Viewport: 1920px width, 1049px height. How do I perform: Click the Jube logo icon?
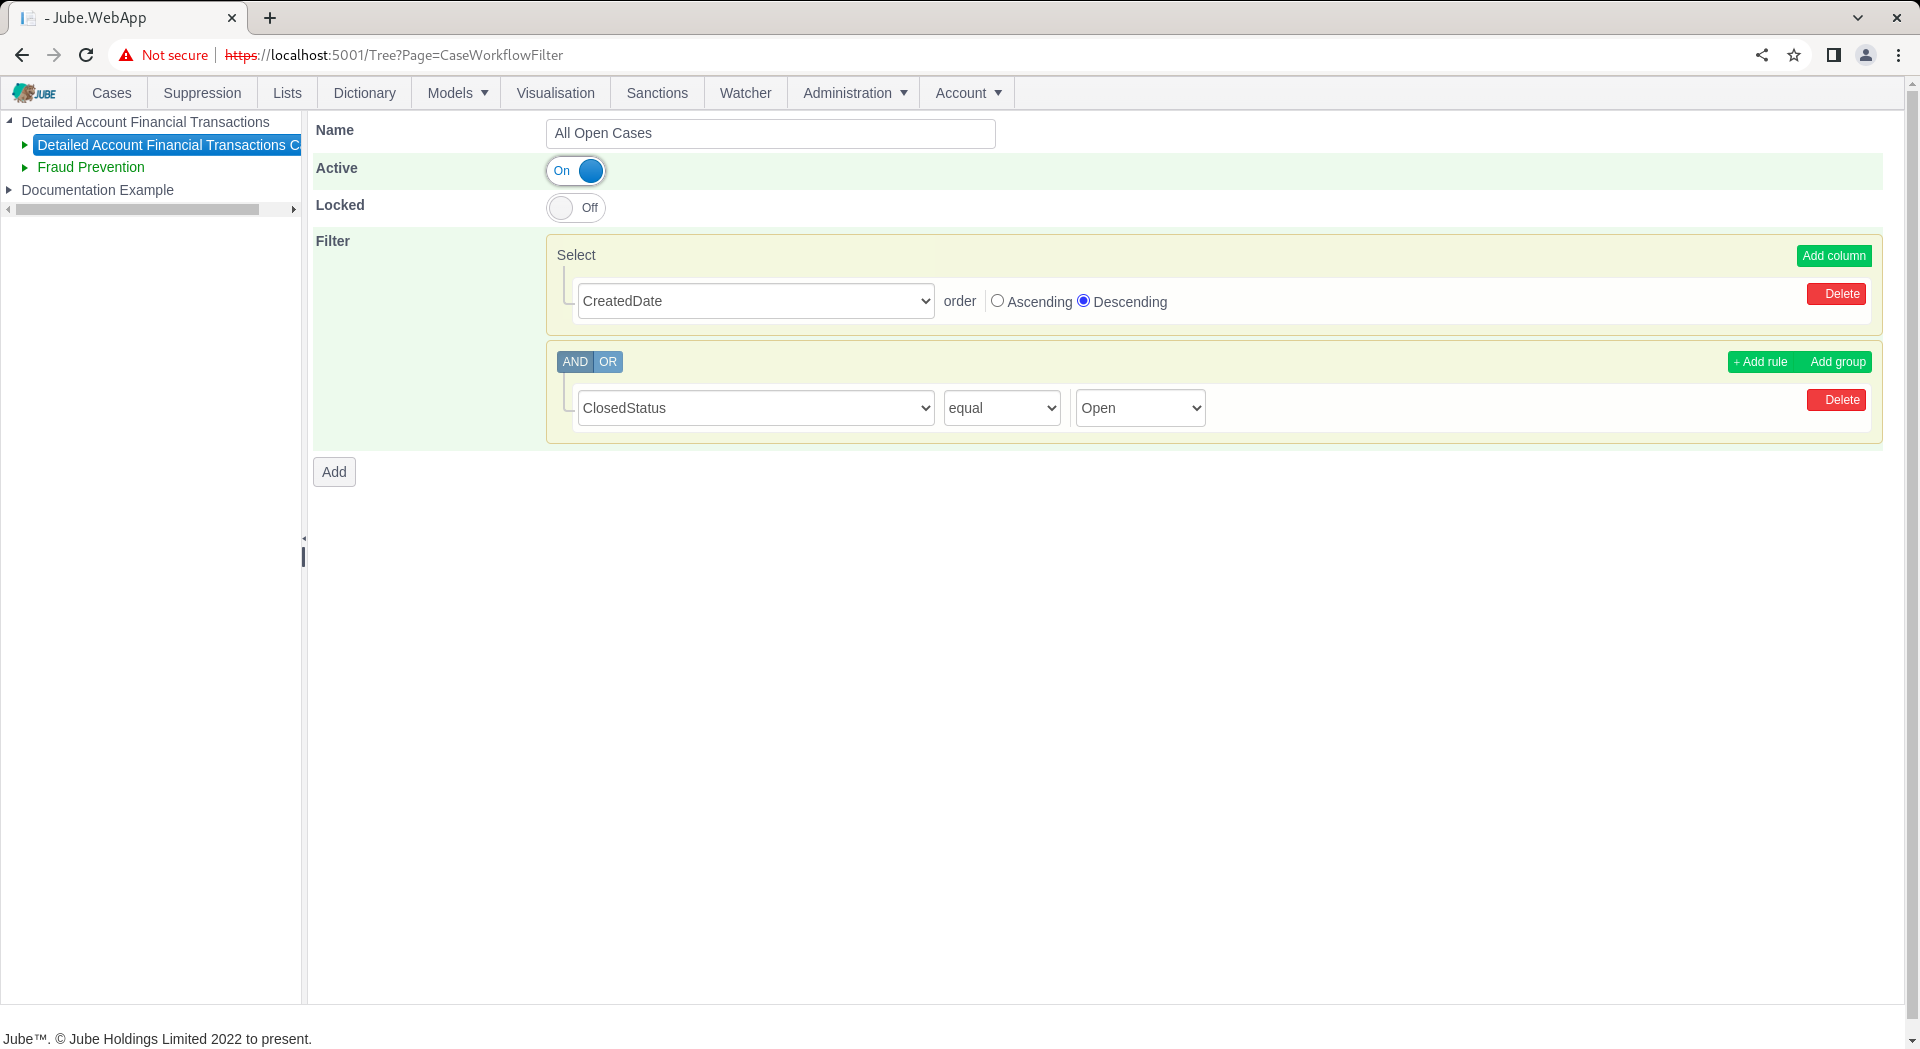[x=35, y=93]
